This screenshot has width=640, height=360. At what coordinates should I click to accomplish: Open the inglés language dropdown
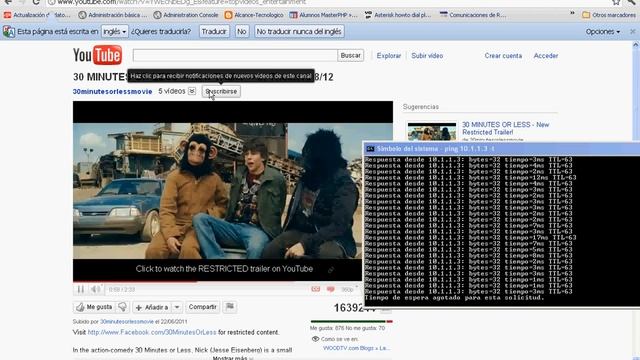click(x=114, y=31)
